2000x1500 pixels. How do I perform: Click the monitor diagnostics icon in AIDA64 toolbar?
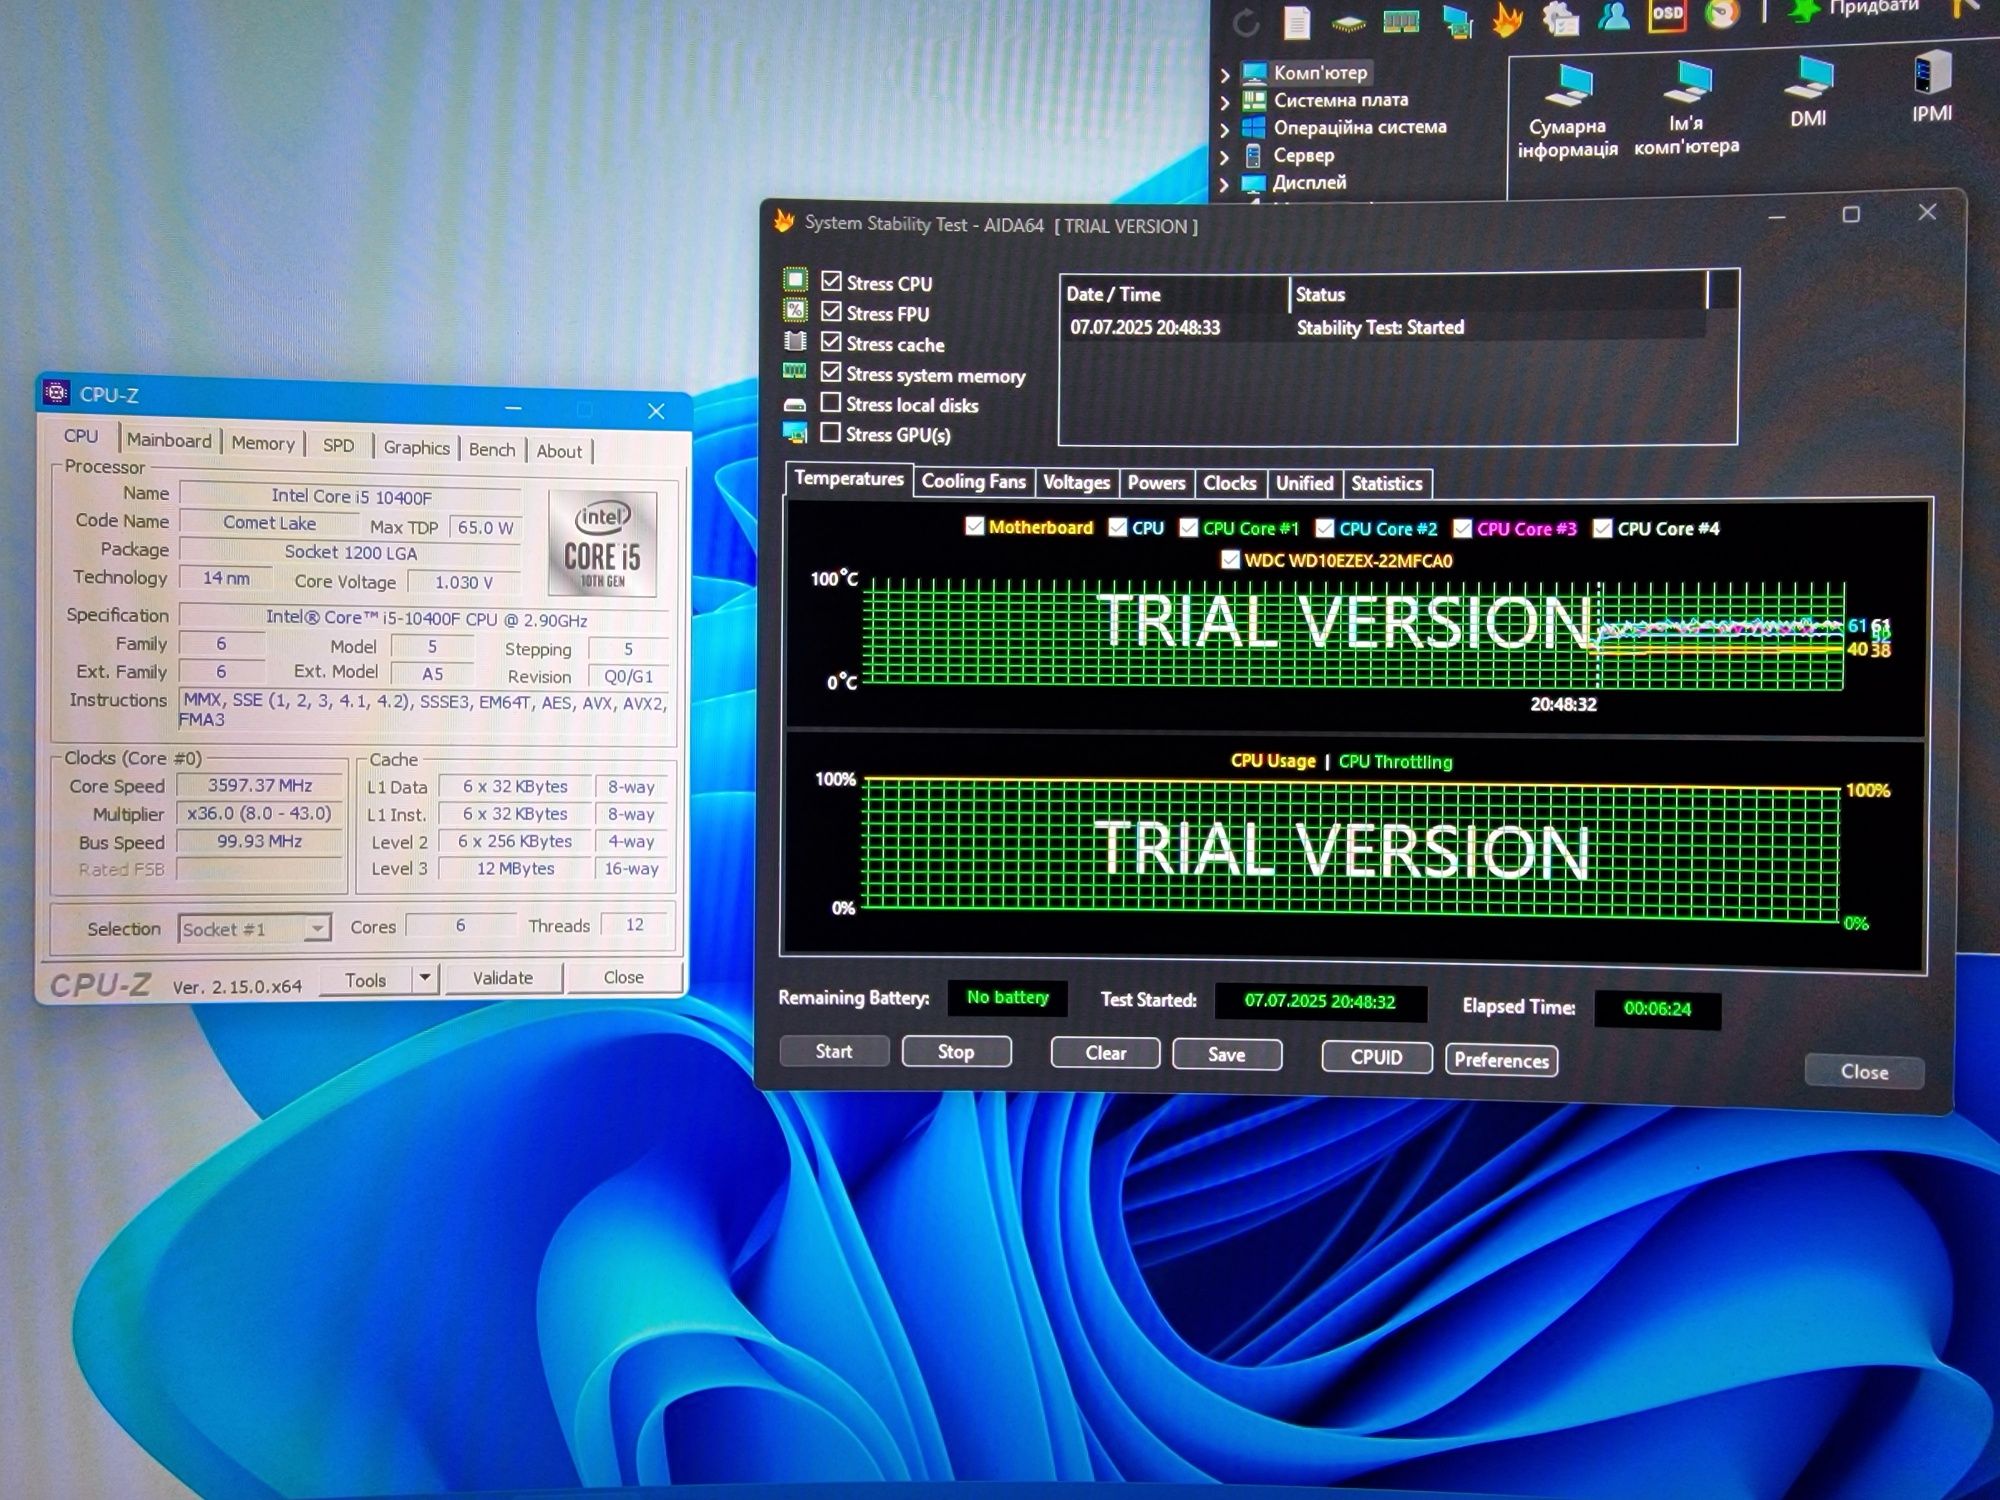[x=1458, y=21]
